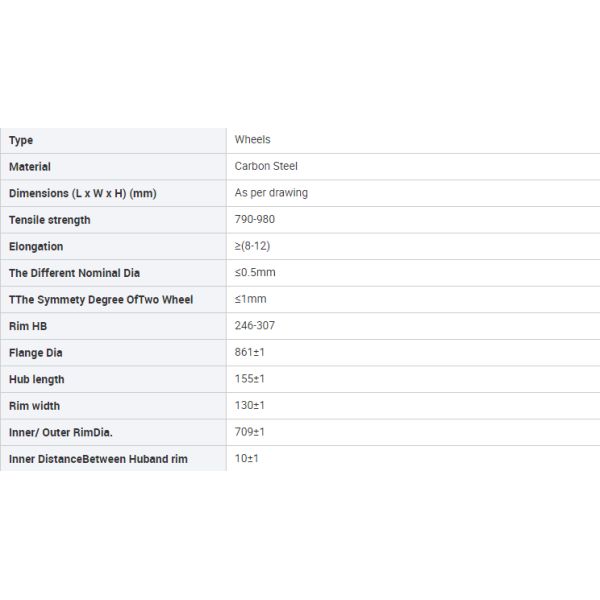
Task: Click the Symmetry Degree Of Two Wheel label
Action: (x=101, y=300)
